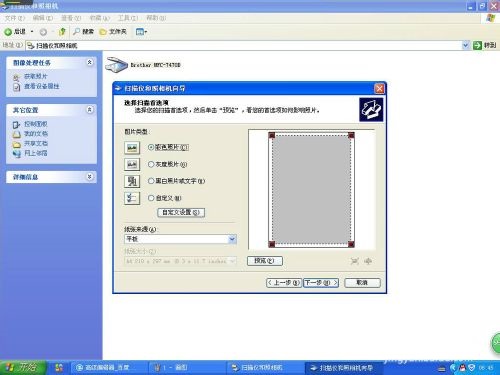Image resolution: width=500 pixels, height=375 pixels.
Task: Switch to 扫描仪和照相机向导 taskbar item
Action: [x=343, y=368]
